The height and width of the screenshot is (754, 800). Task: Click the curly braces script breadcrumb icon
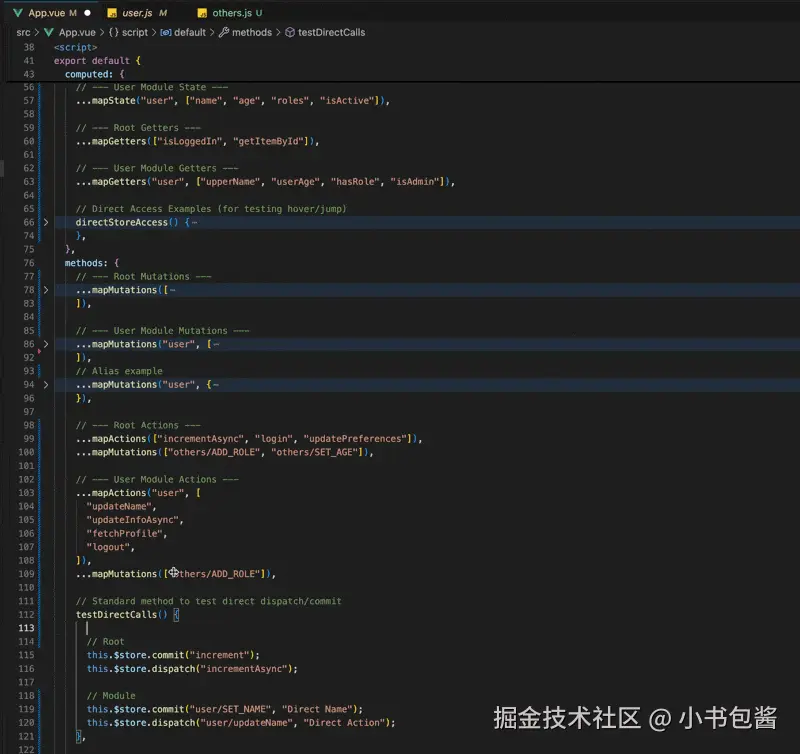click(x=114, y=32)
